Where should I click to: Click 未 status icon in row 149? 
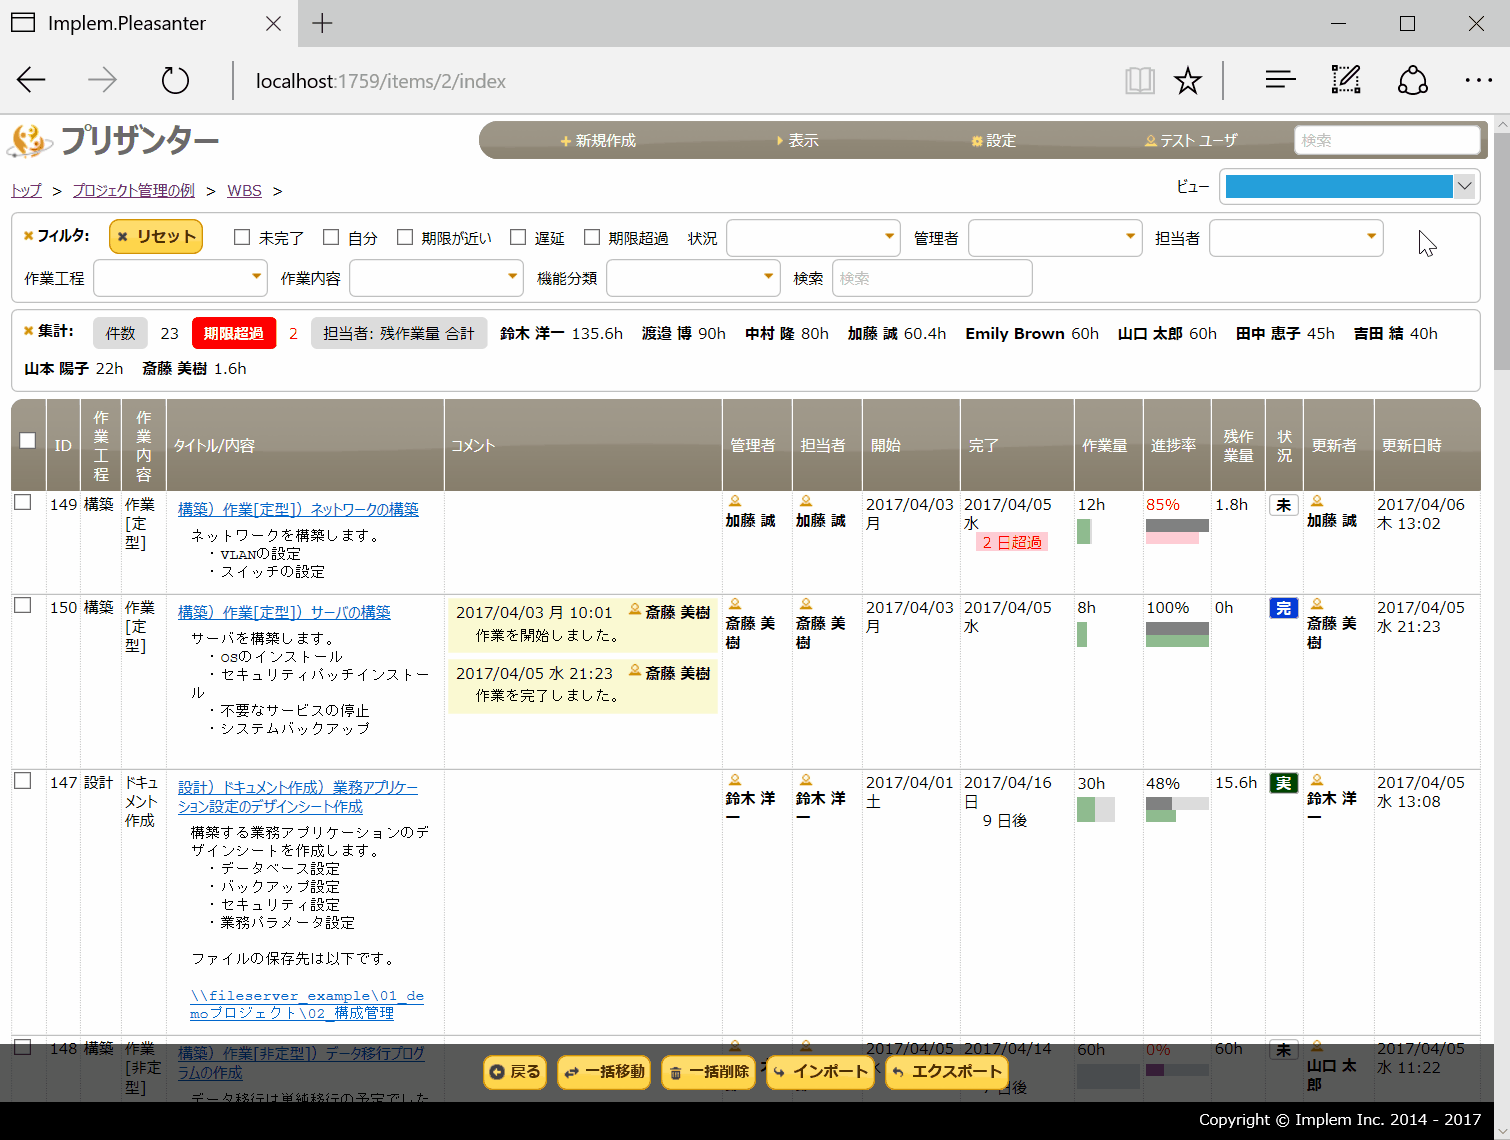pyautogui.click(x=1284, y=505)
